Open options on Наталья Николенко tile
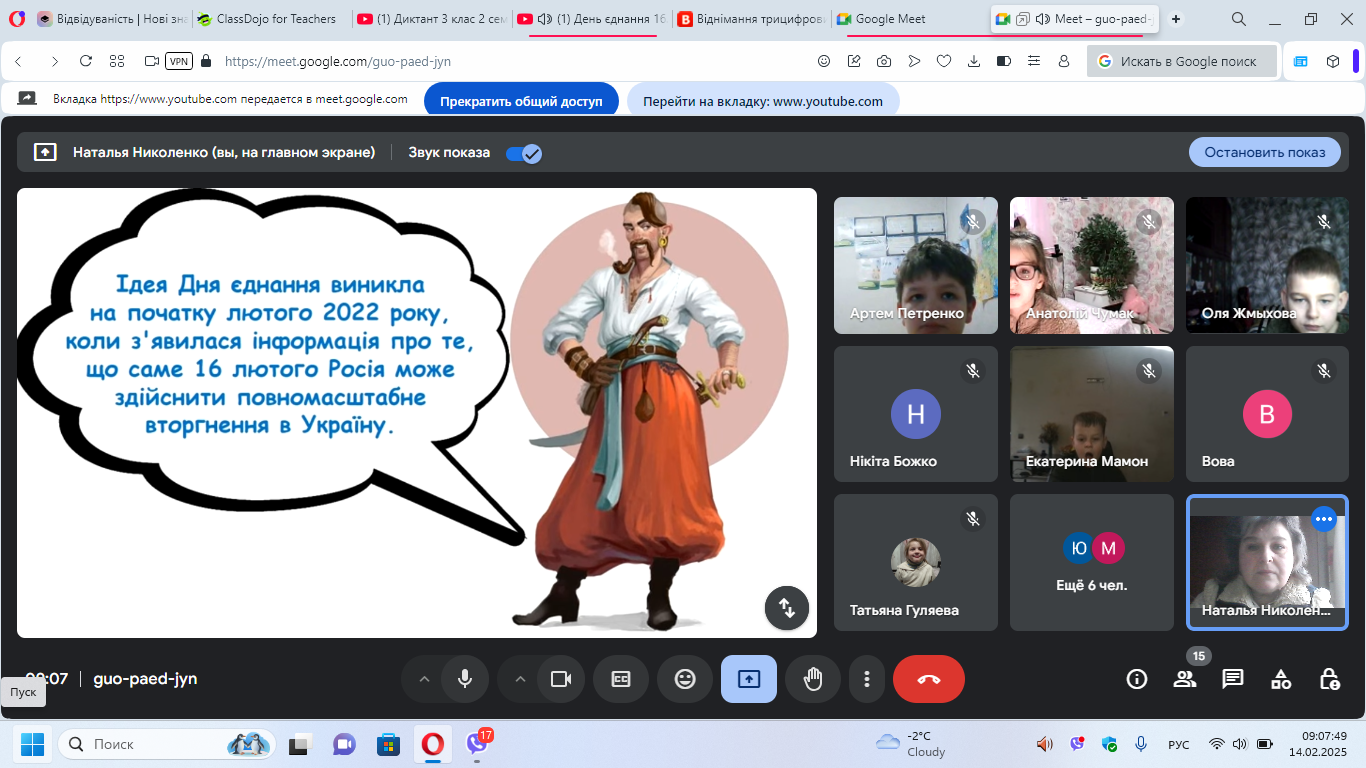 1324,518
